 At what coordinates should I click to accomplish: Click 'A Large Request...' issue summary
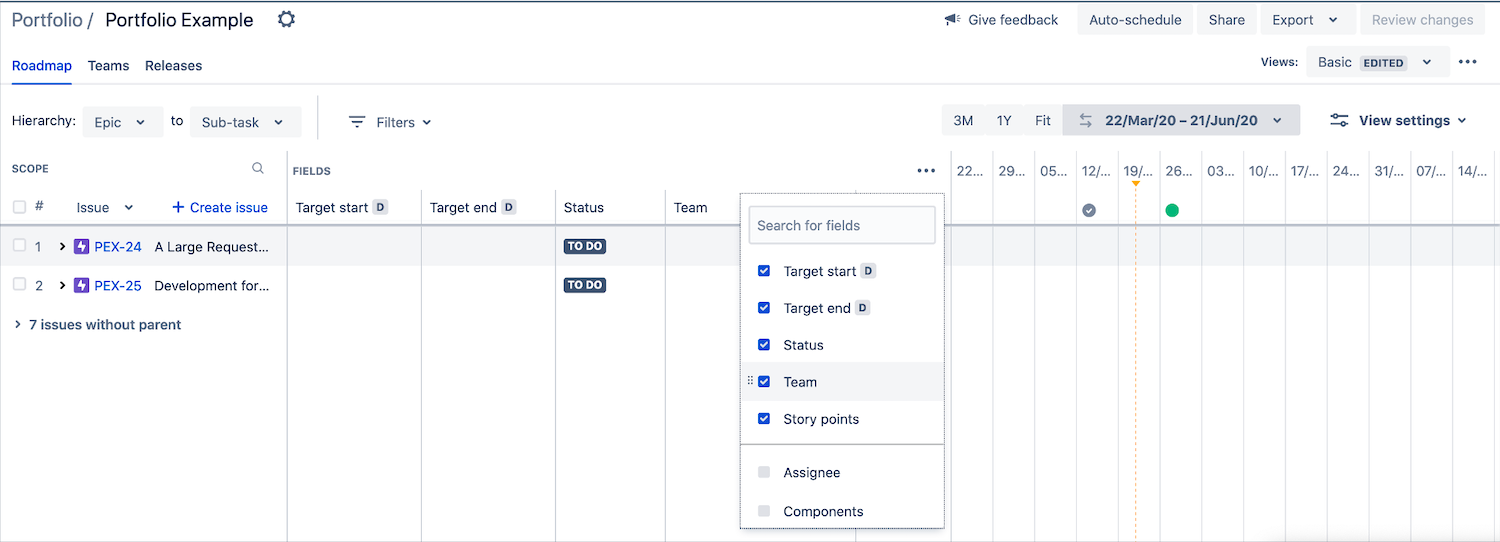212,246
